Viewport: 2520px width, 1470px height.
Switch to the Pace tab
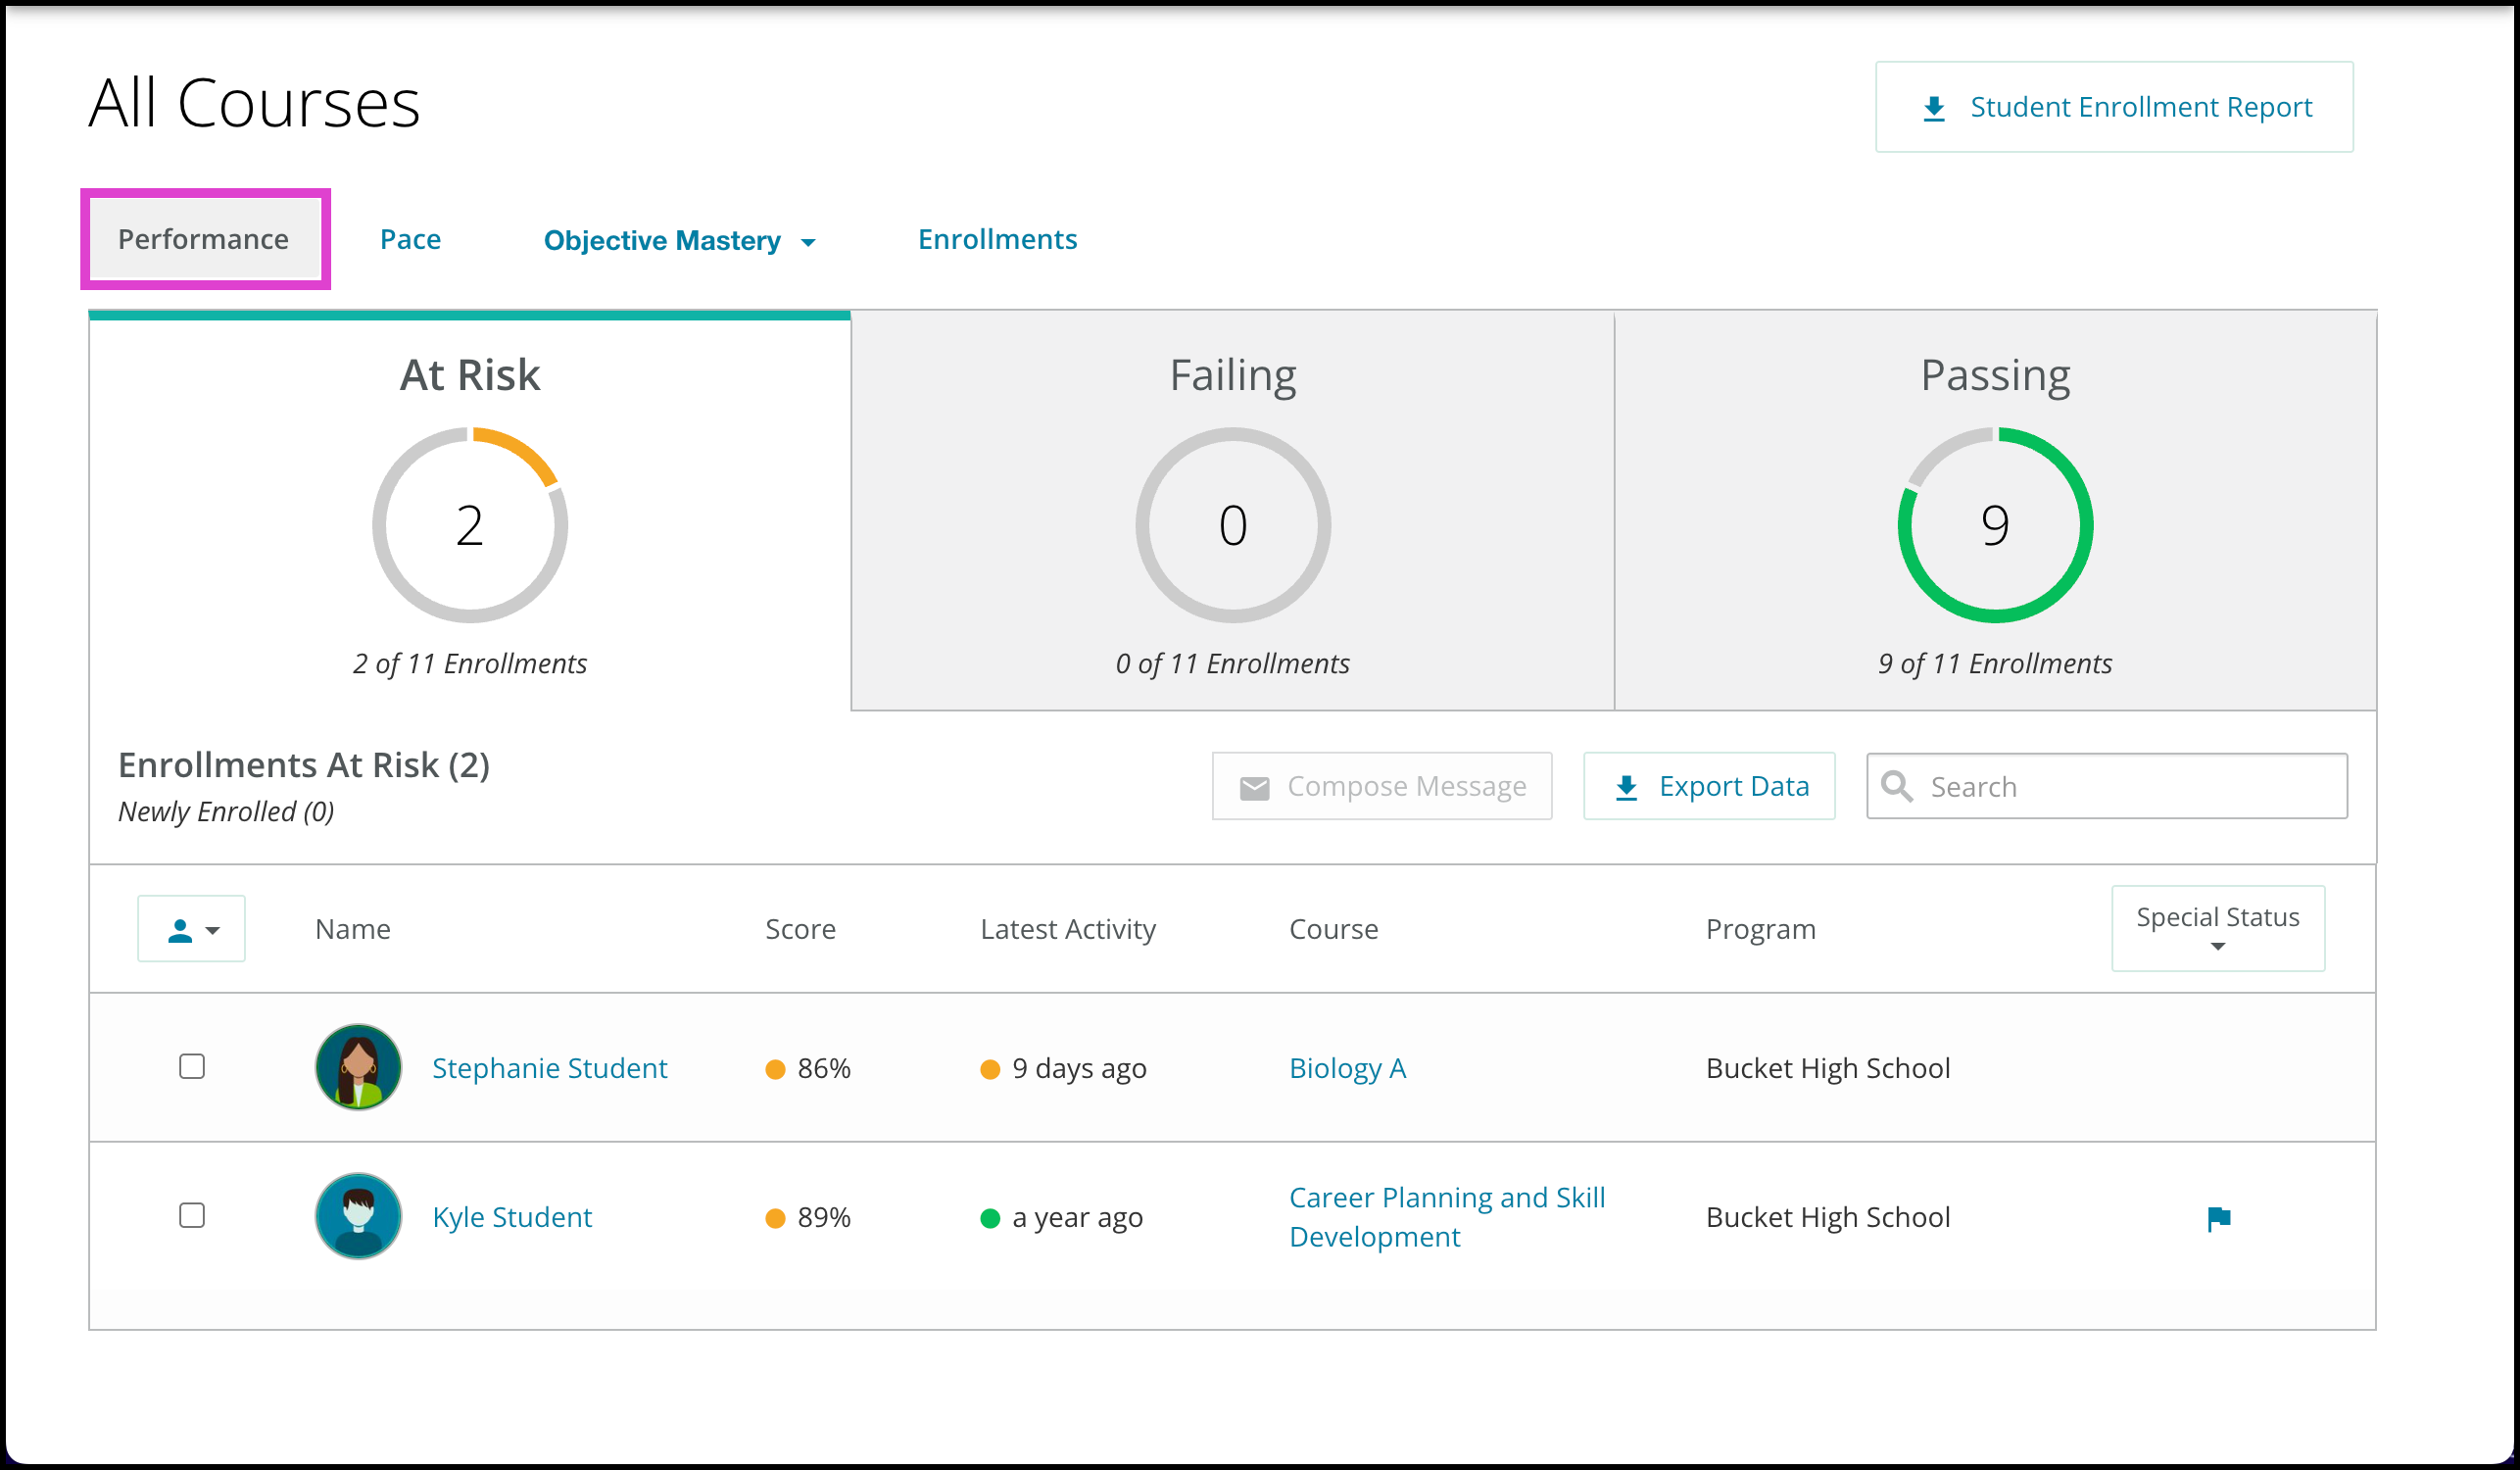[410, 239]
